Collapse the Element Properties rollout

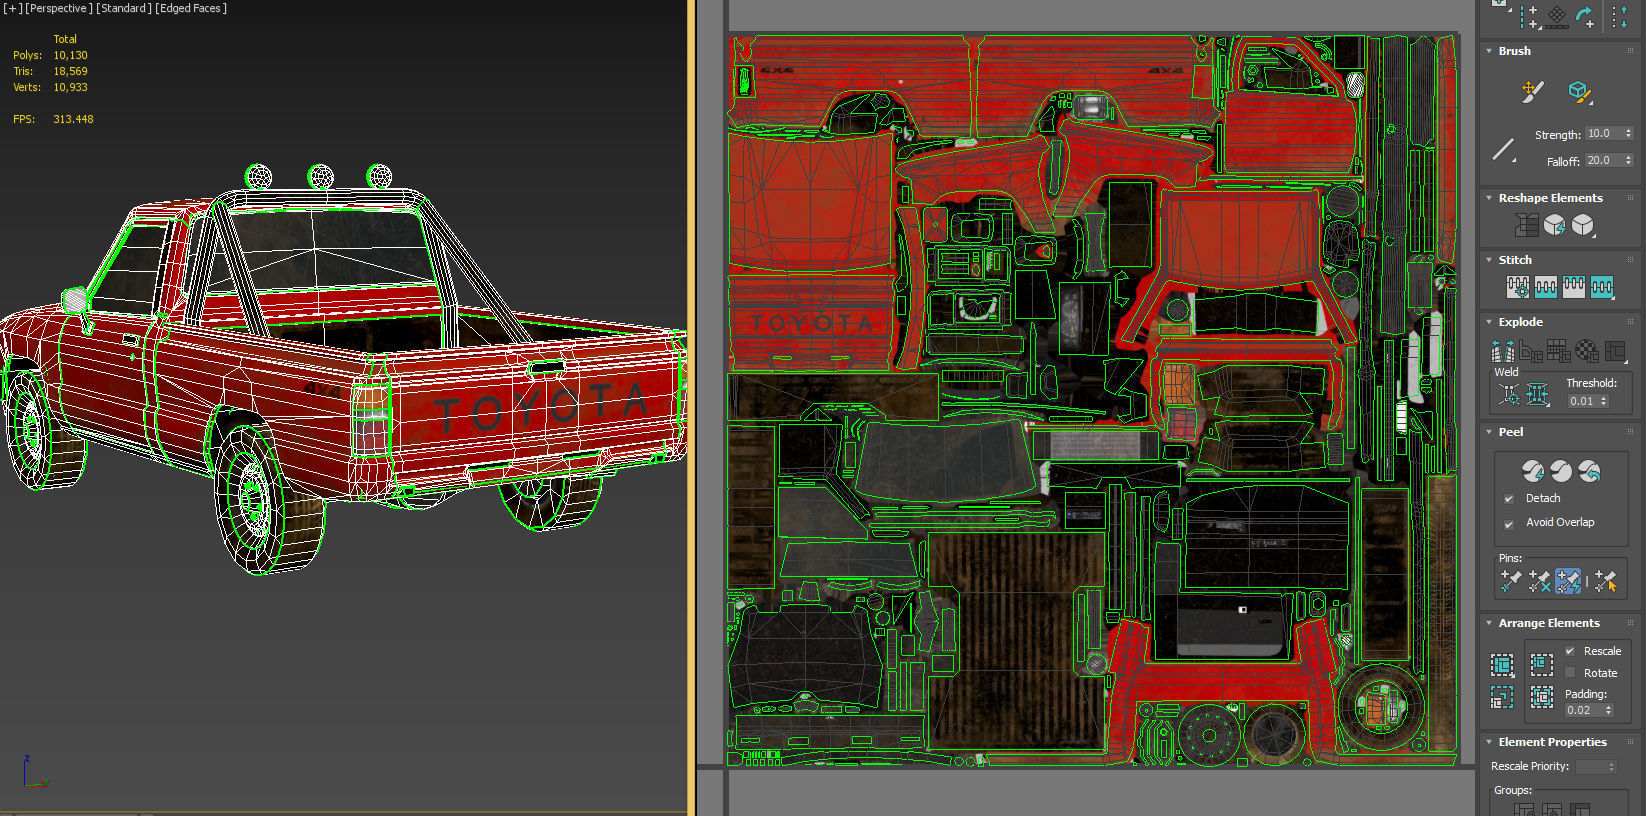point(1489,742)
